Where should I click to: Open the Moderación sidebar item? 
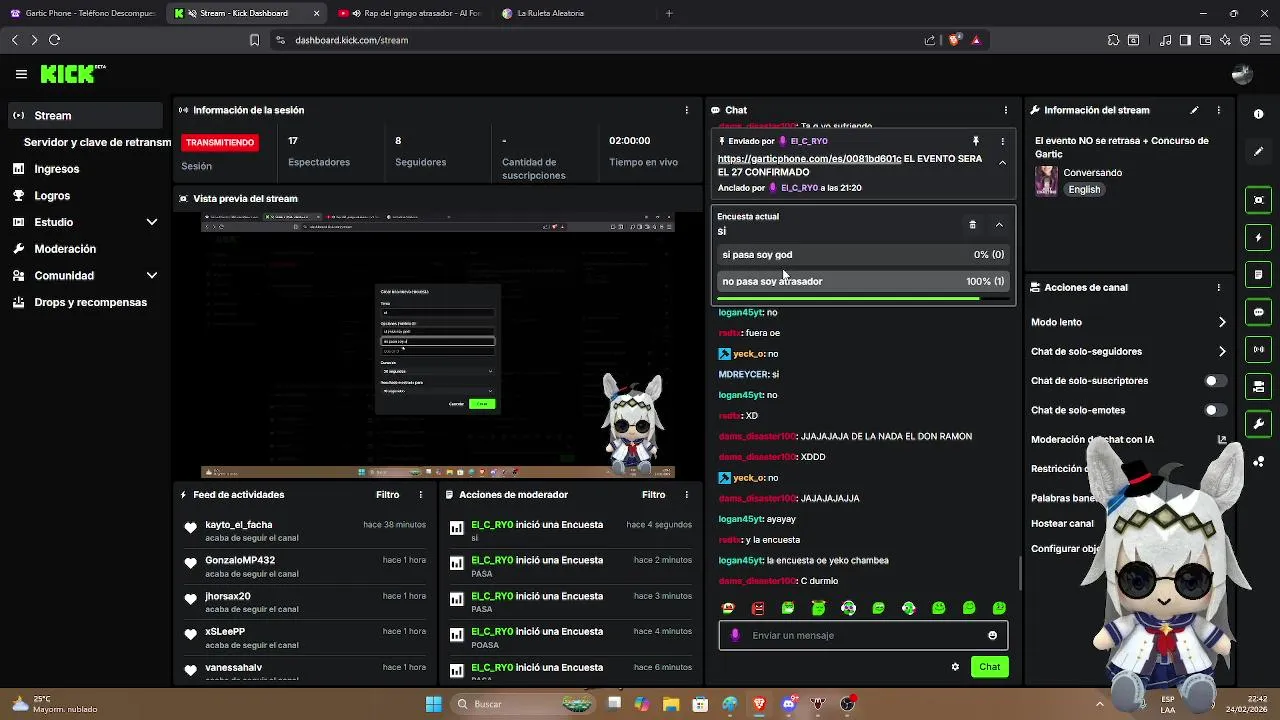[85, 249]
